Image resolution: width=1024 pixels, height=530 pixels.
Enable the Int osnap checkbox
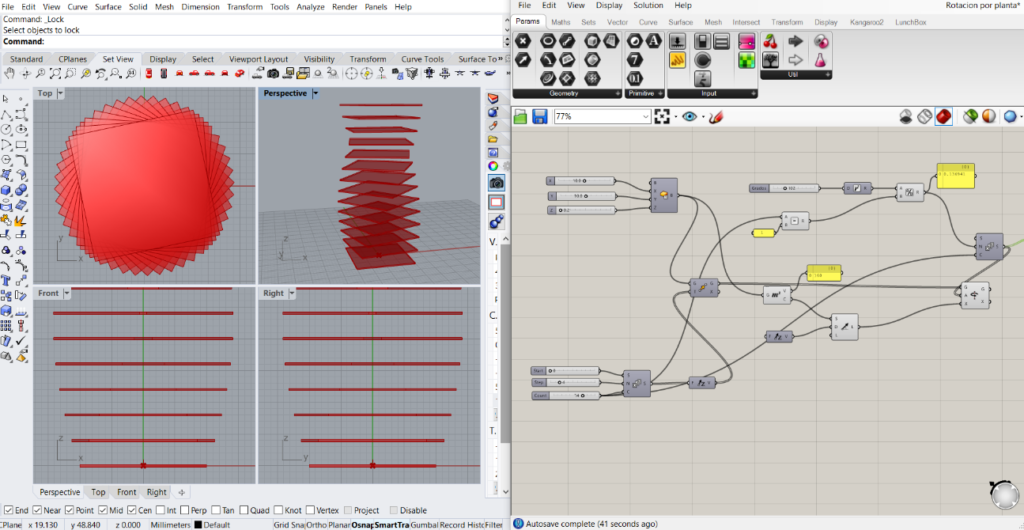pyautogui.click(x=160, y=510)
